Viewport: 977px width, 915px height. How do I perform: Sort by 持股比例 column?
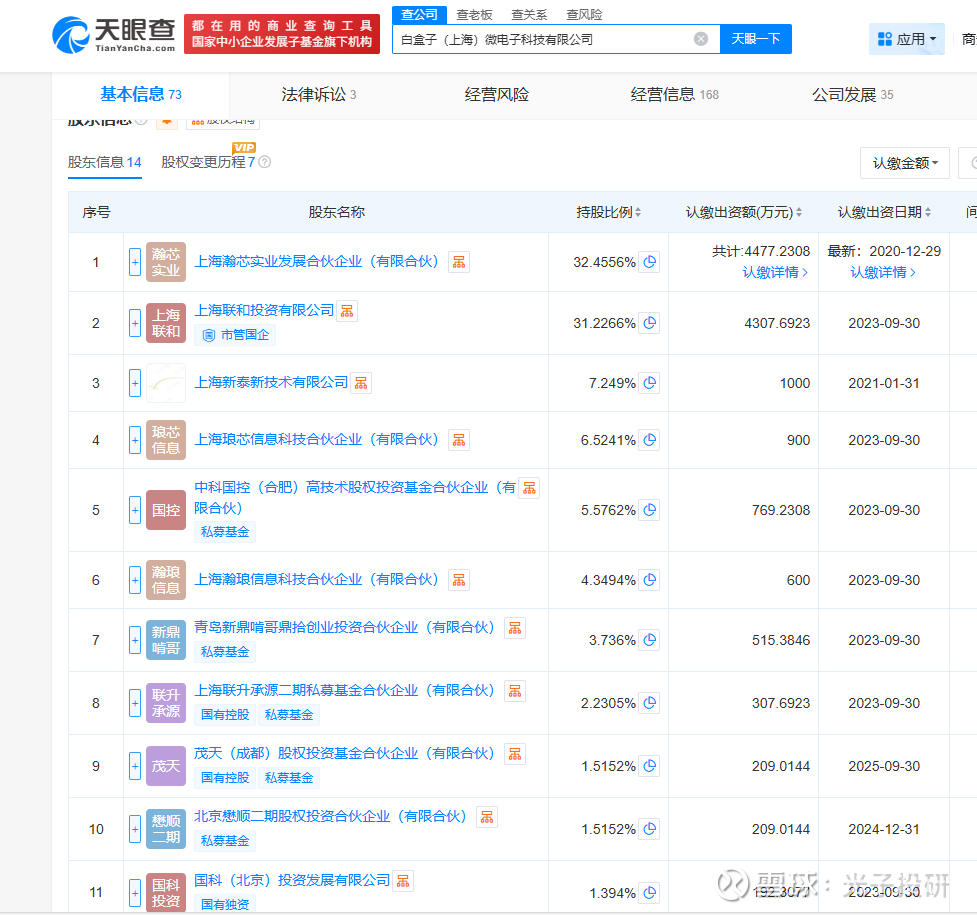click(x=608, y=212)
